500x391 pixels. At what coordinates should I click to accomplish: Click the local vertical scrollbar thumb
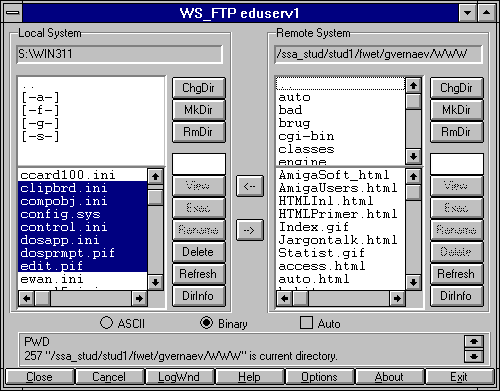pyautogui.click(x=155, y=197)
